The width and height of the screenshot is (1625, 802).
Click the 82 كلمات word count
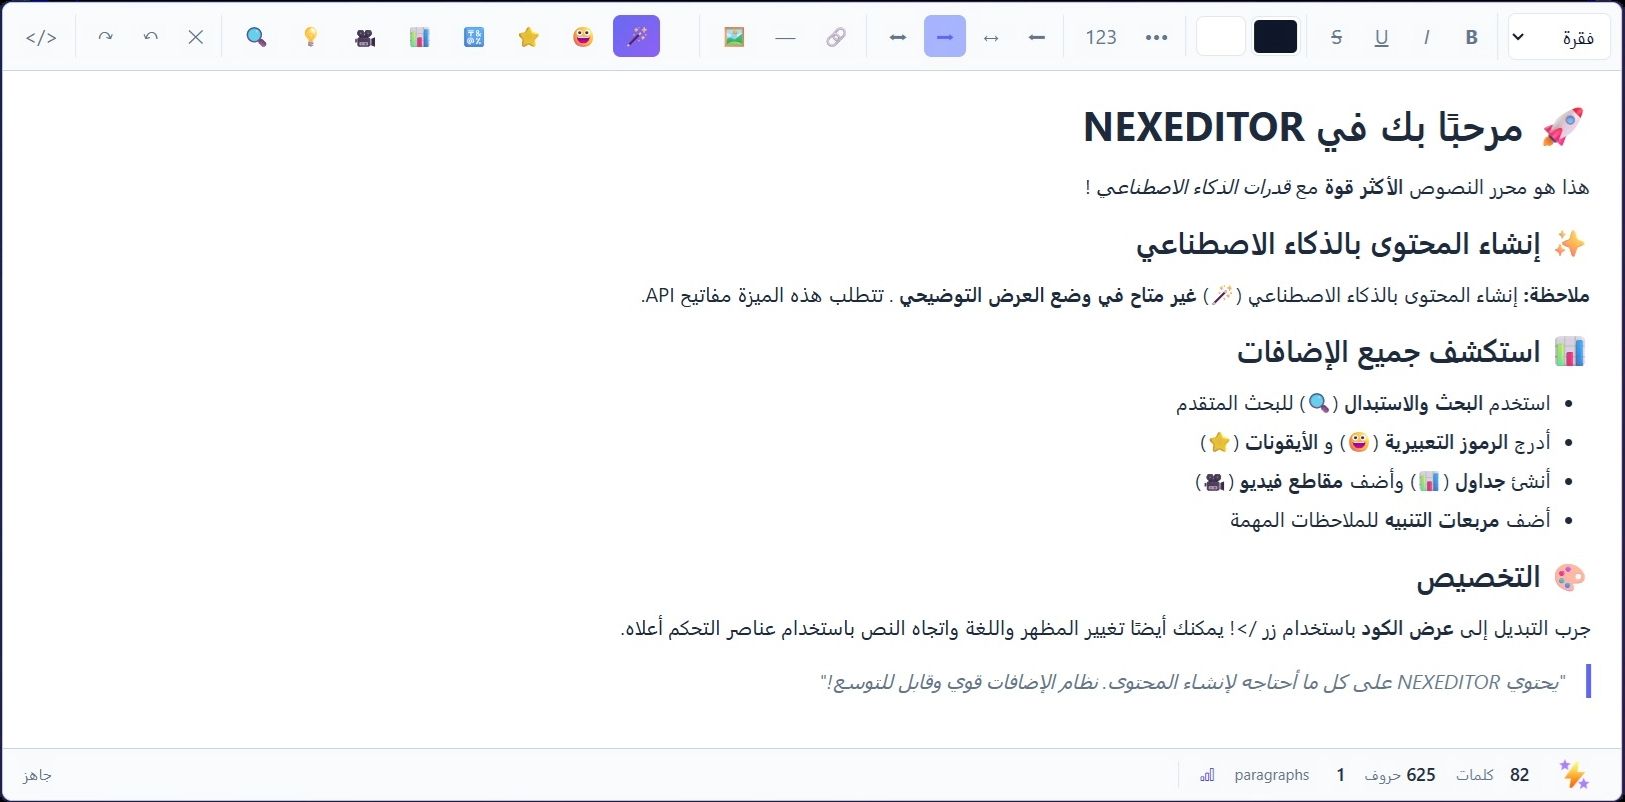pyautogui.click(x=1493, y=775)
